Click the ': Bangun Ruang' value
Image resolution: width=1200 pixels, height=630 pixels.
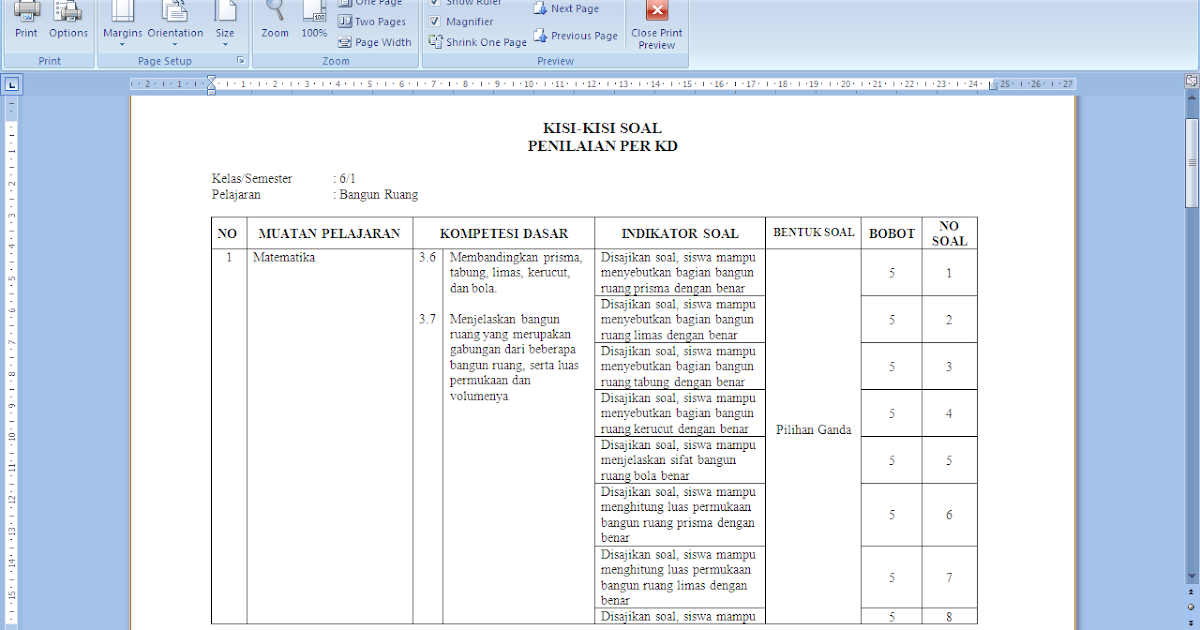376,195
